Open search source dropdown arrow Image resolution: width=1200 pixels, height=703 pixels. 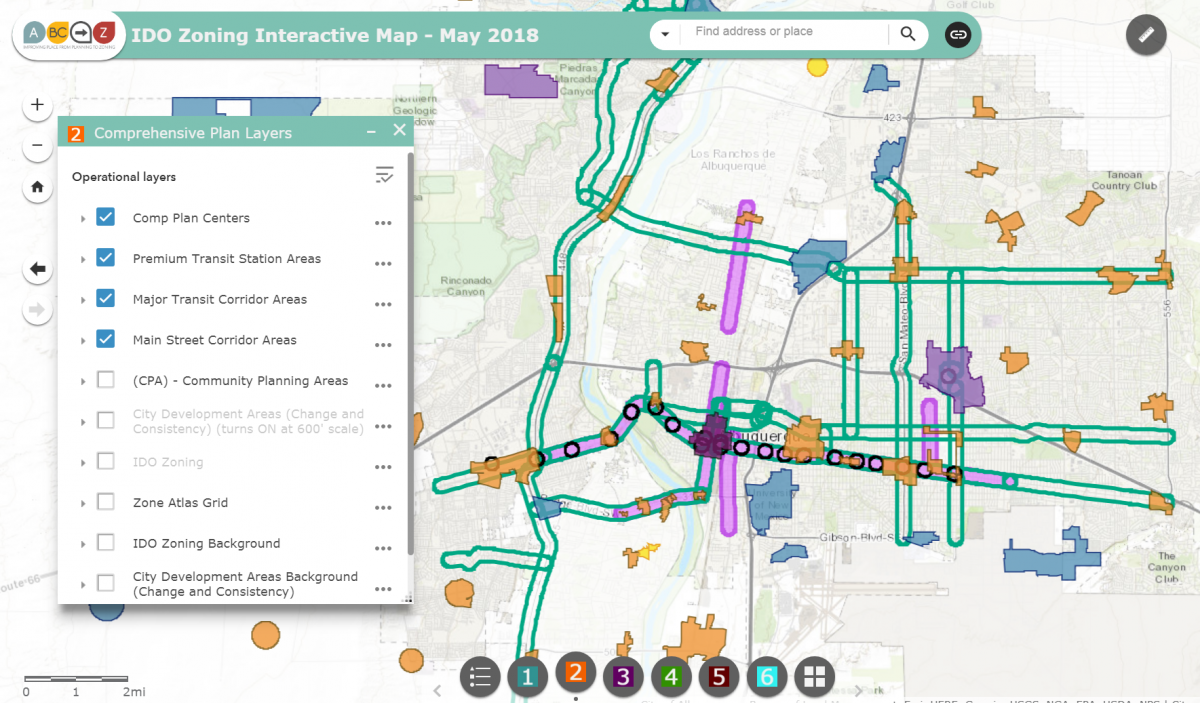click(665, 34)
